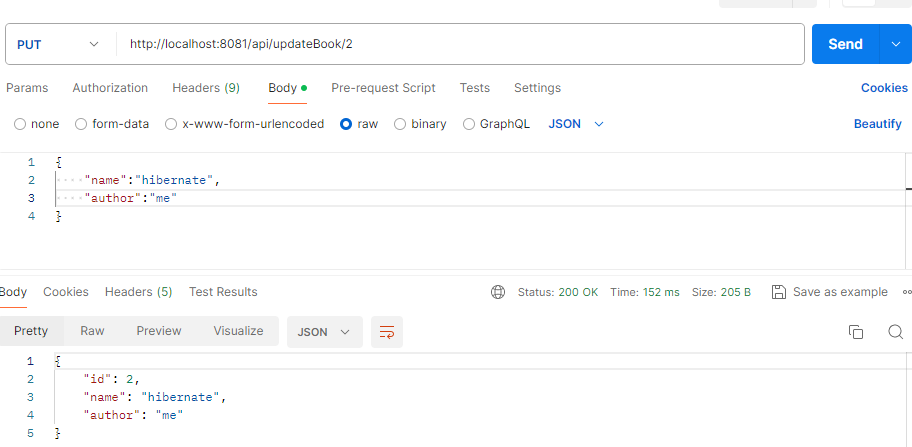Click the word wrap icon in response toolbar
The height and width of the screenshot is (447, 912).
coord(387,332)
